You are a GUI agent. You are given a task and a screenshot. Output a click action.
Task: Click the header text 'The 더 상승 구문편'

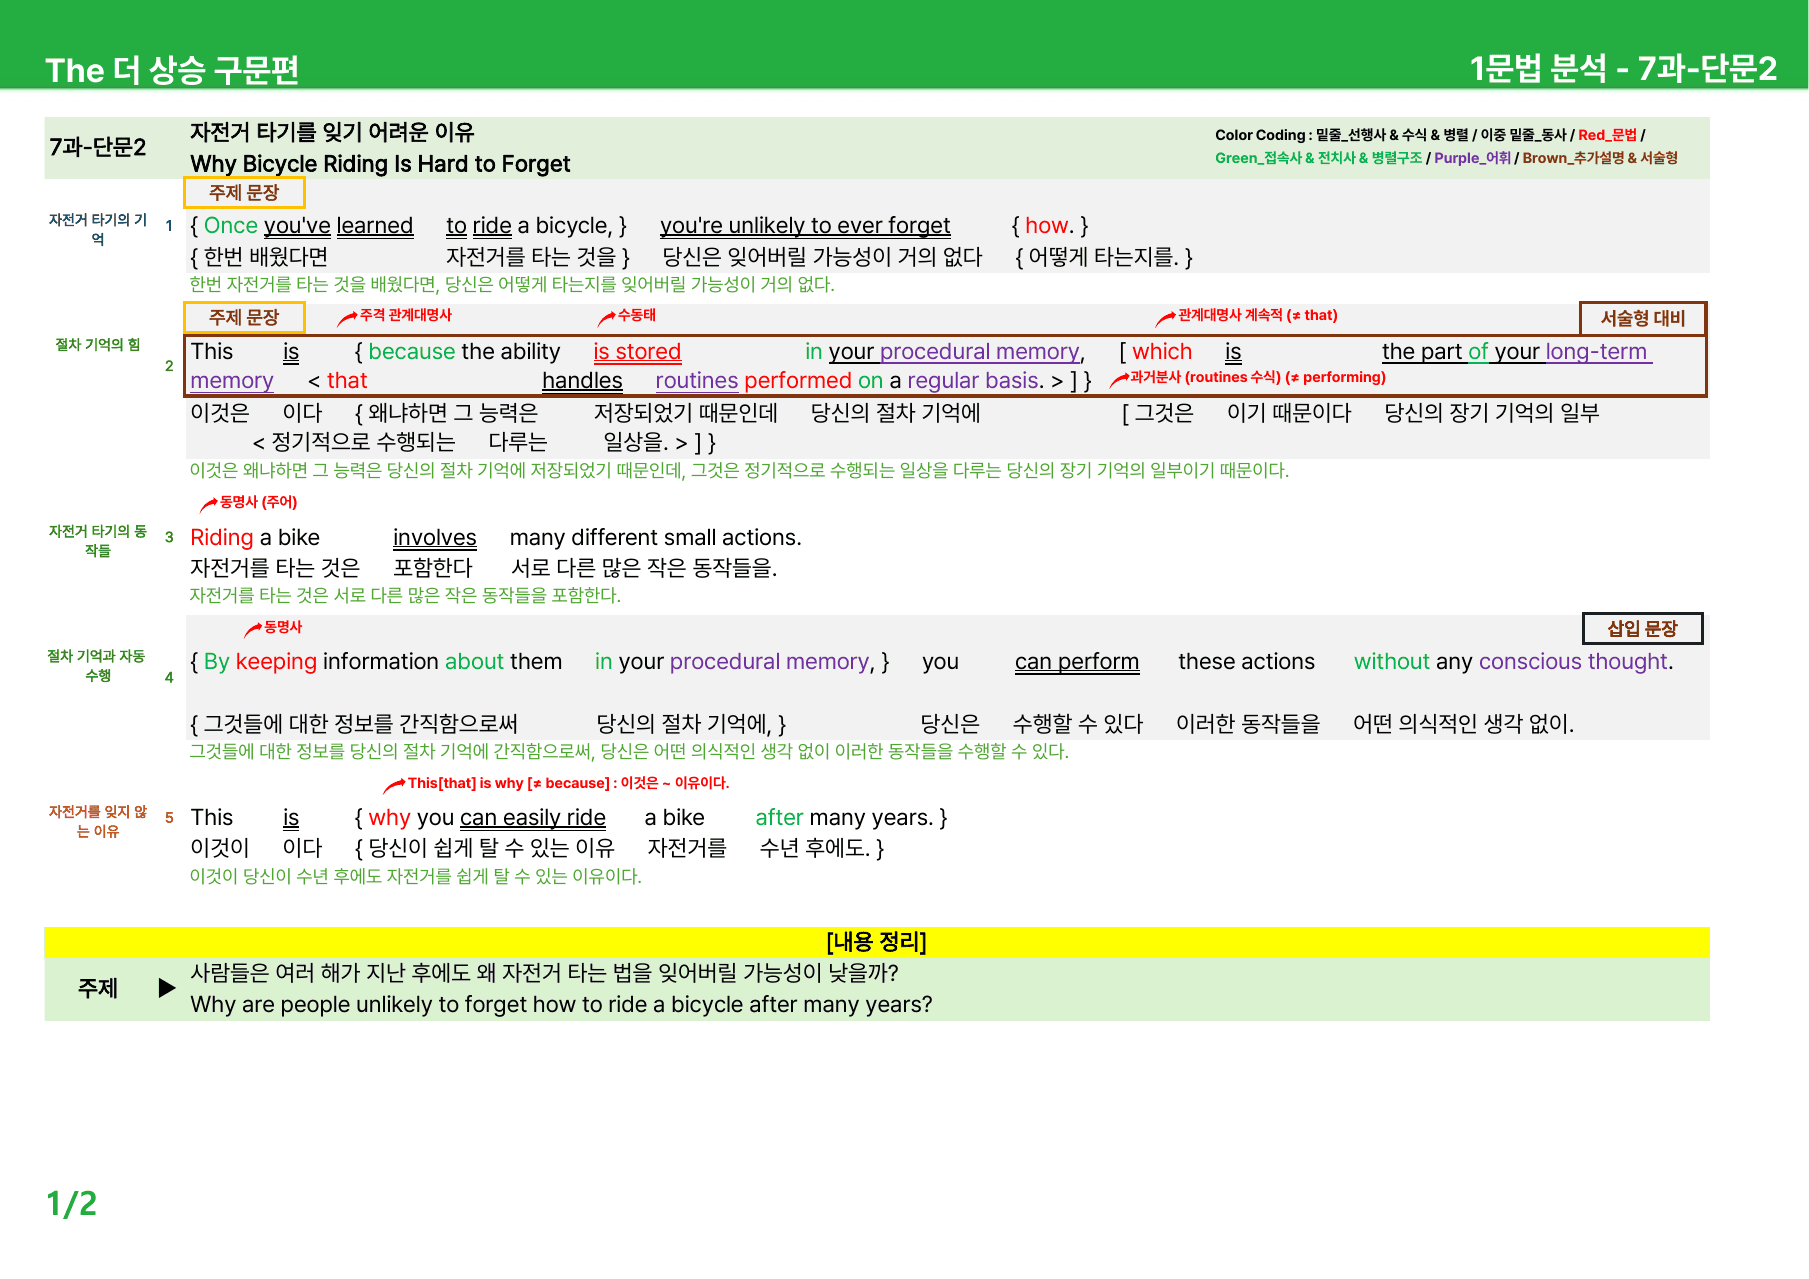tap(172, 69)
